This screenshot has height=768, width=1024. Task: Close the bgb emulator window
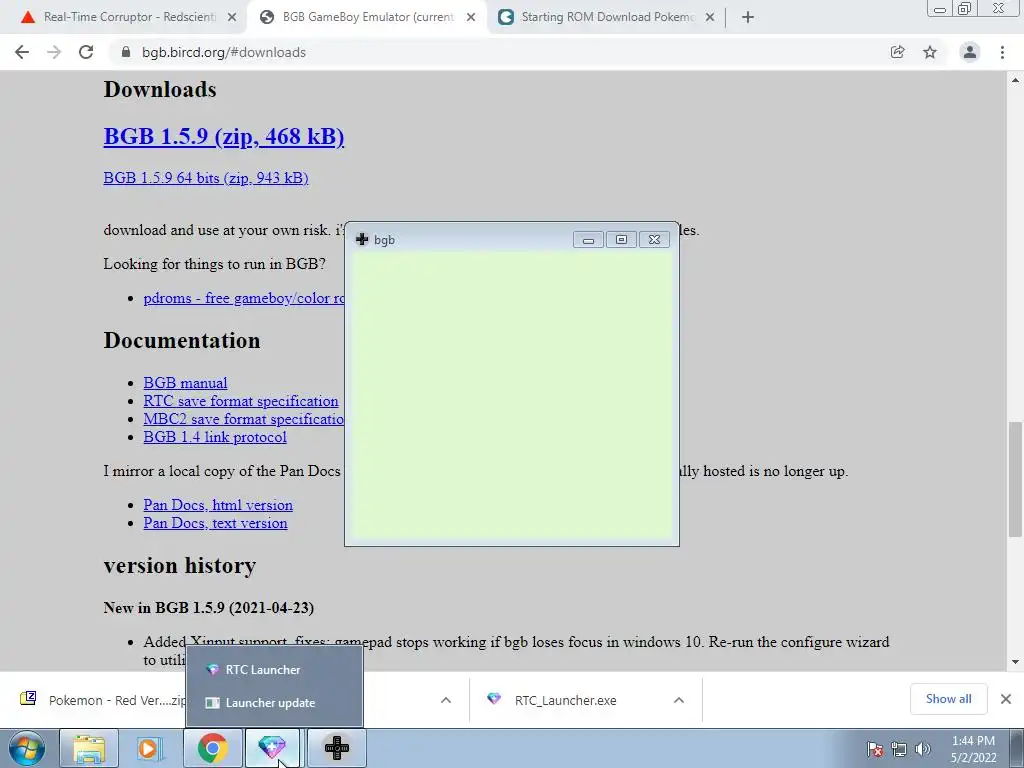pos(654,240)
